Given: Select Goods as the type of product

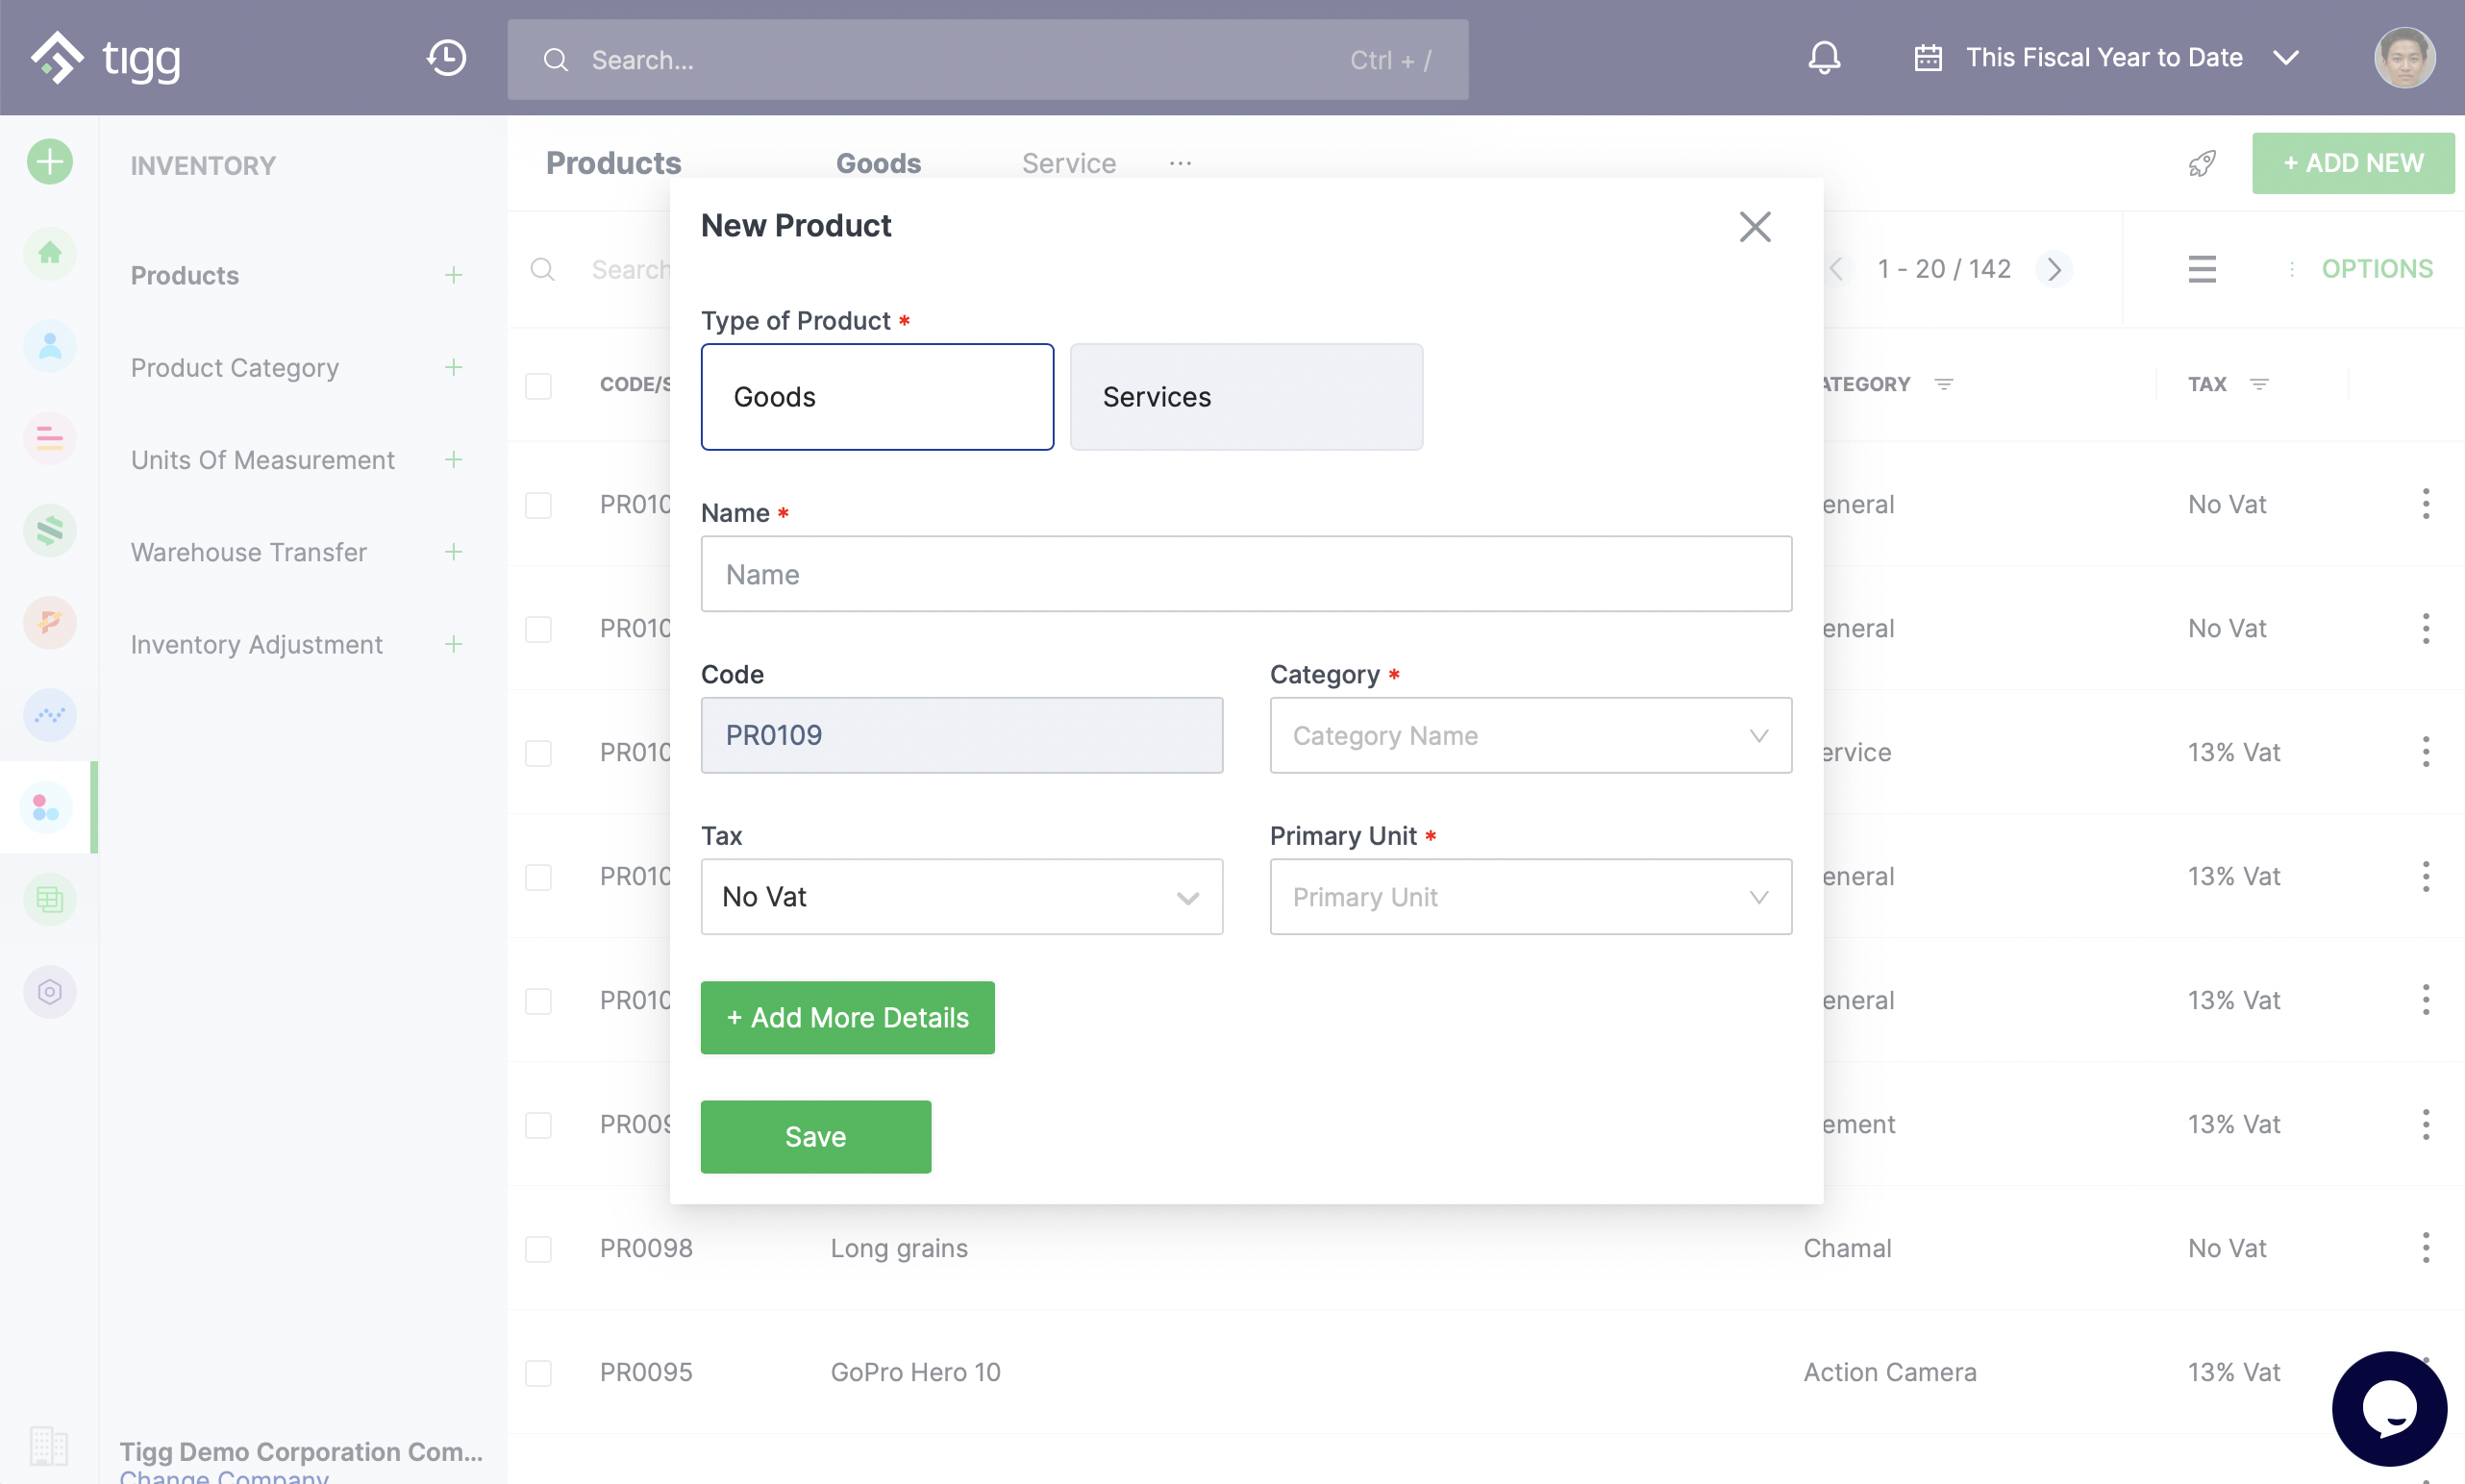Looking at the screenshot, I should point(876,396).
